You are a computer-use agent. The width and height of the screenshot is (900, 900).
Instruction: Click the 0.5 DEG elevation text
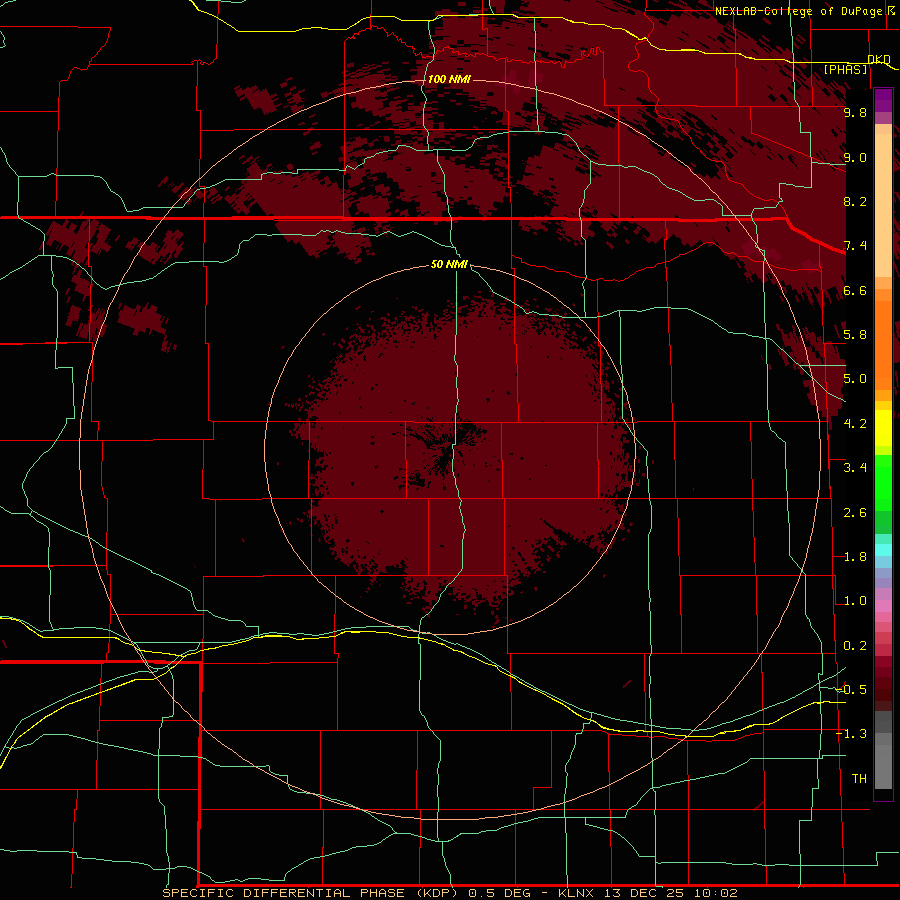[x=499, y=893]
